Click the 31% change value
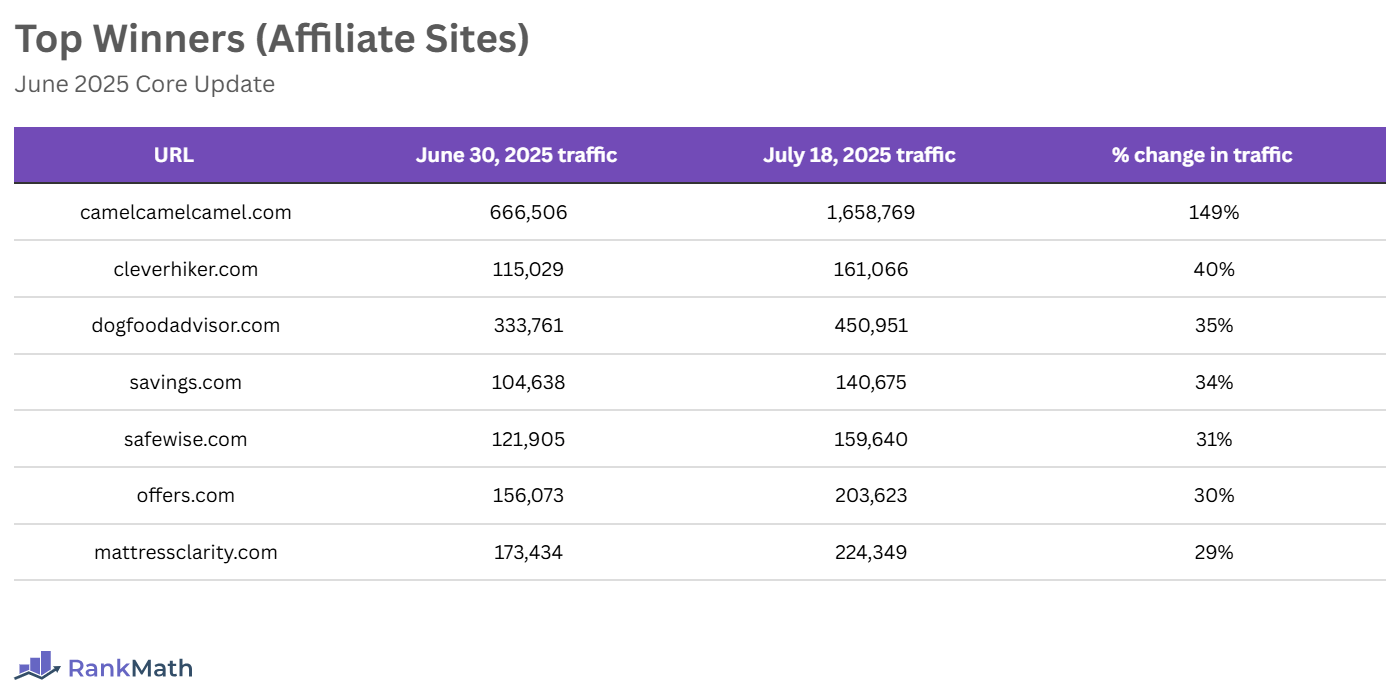Viewport: 1400px width, 700px height. 1215,439
